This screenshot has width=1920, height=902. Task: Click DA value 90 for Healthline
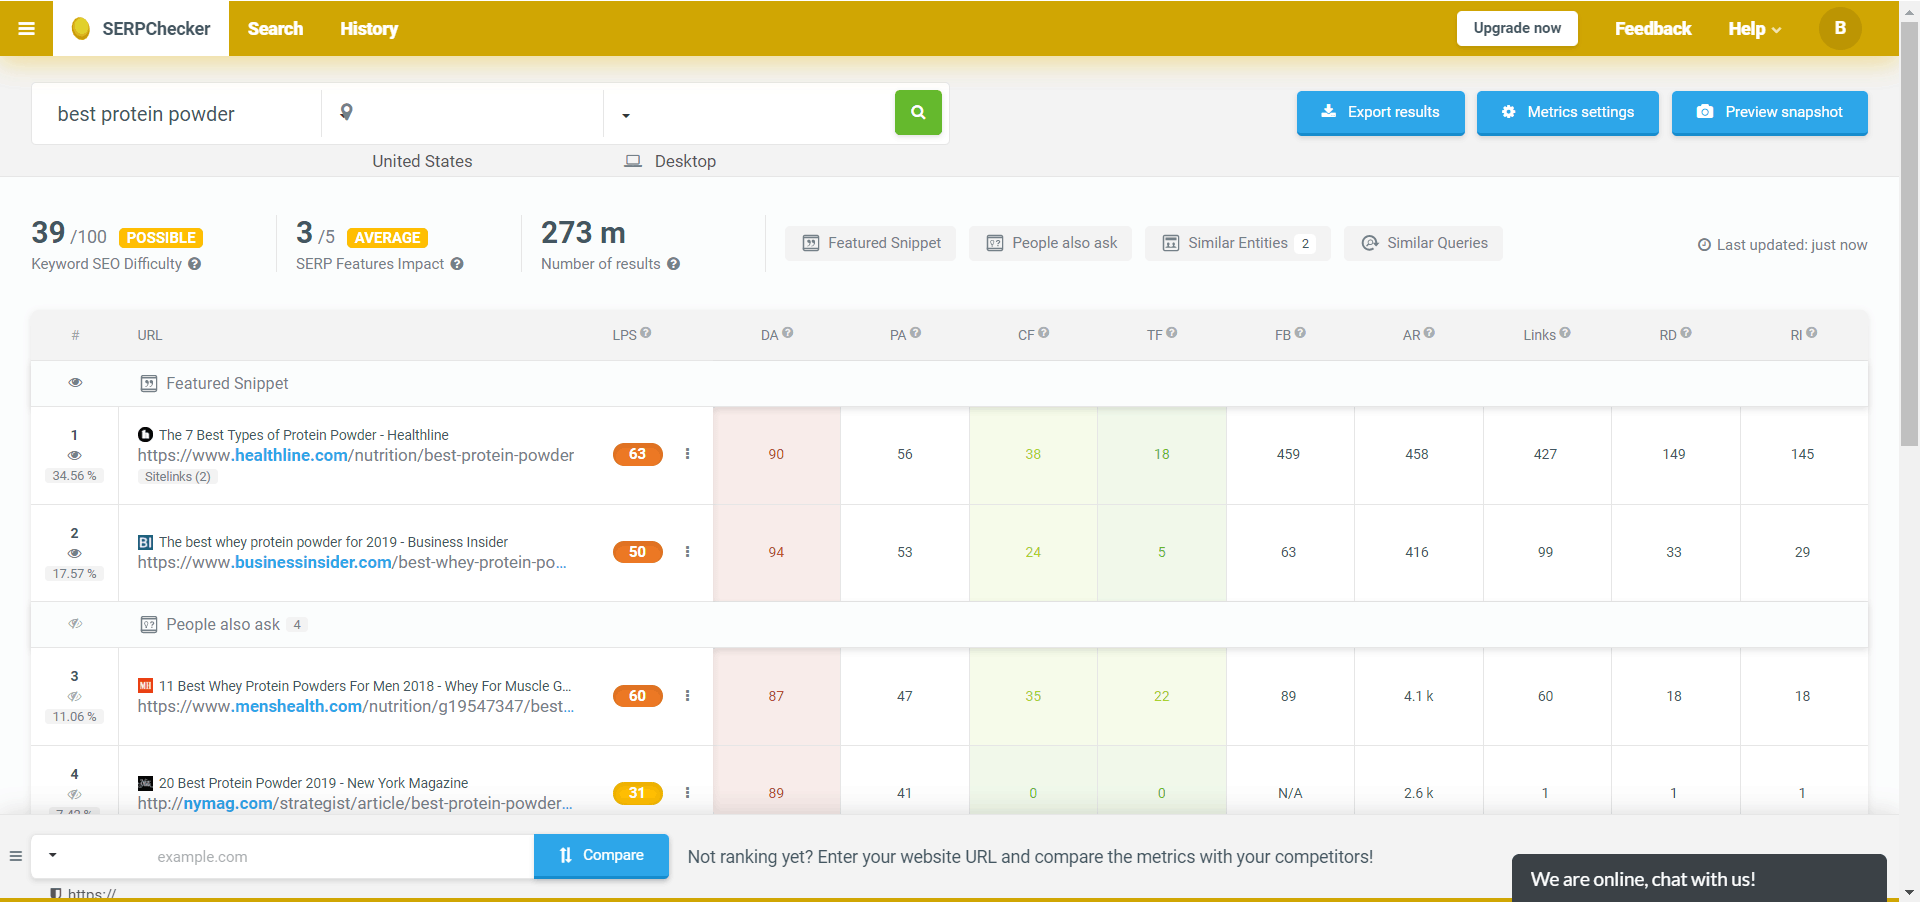tap(776, 454)
